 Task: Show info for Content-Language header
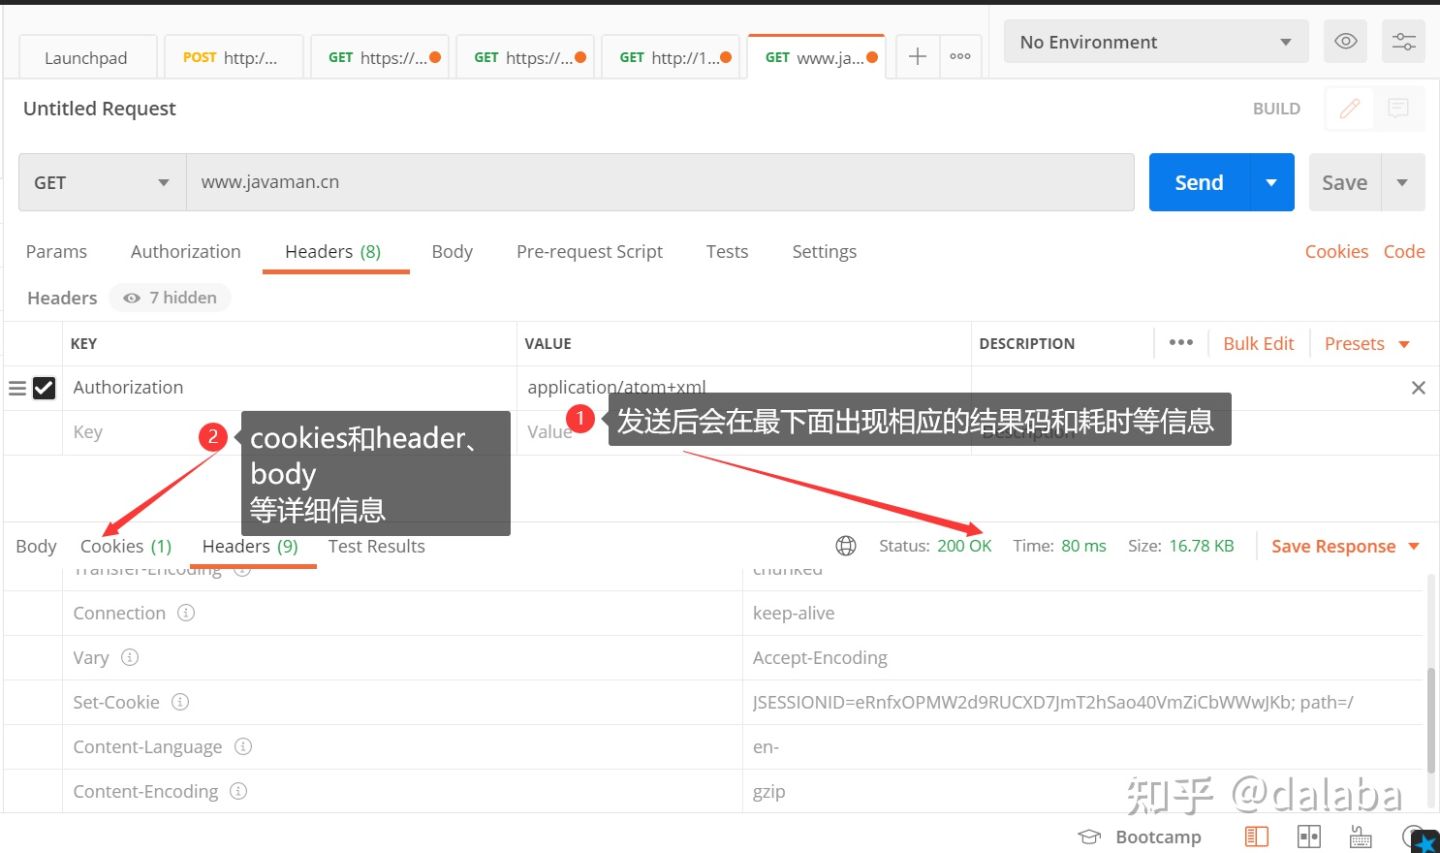tap(243, 746)
